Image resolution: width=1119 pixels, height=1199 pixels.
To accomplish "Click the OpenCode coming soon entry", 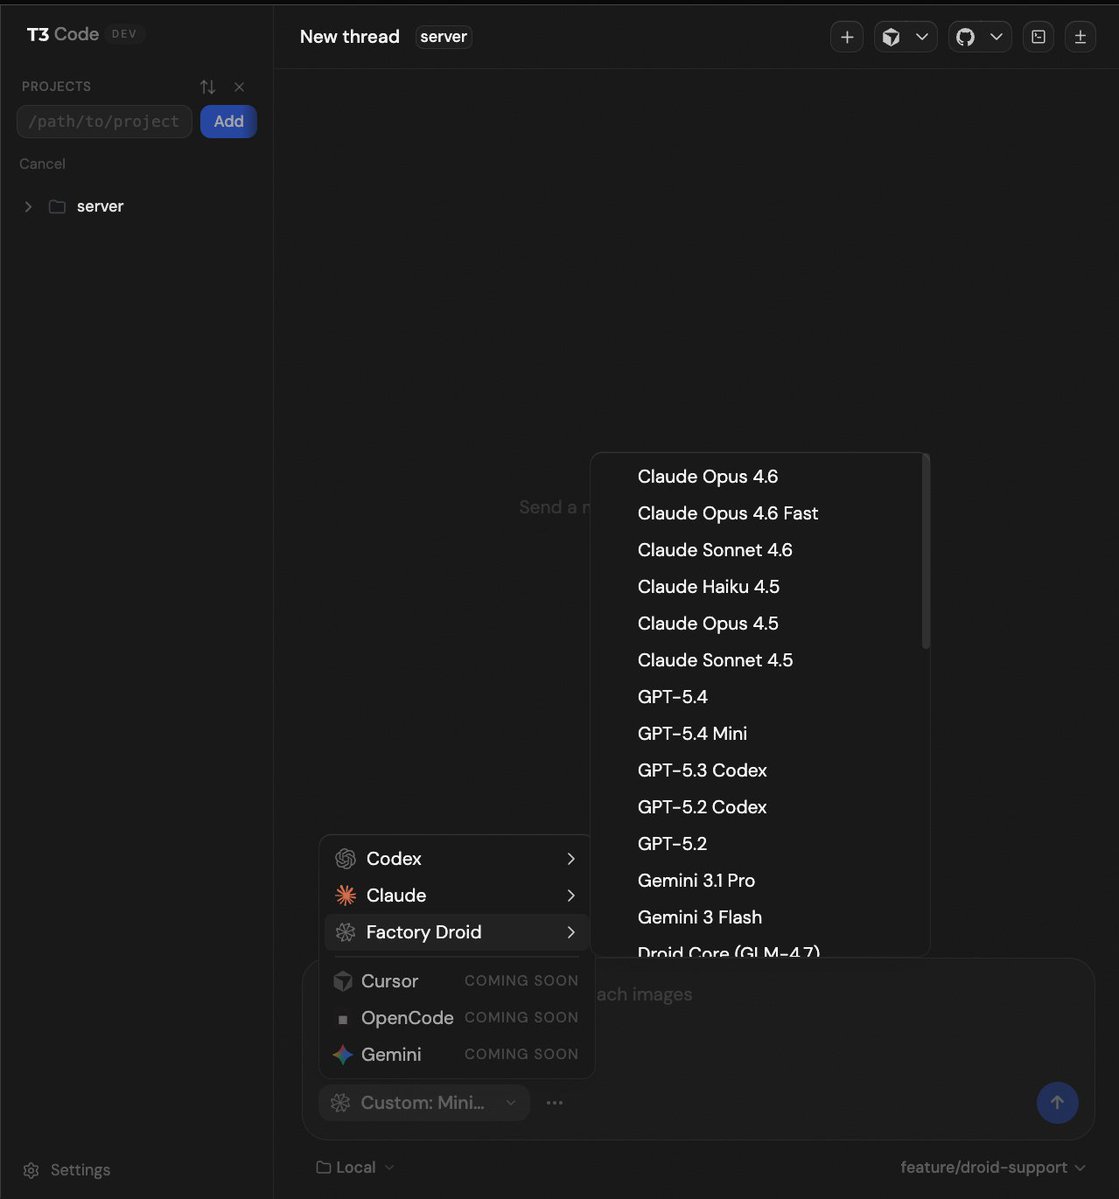I will point(456,1018).
